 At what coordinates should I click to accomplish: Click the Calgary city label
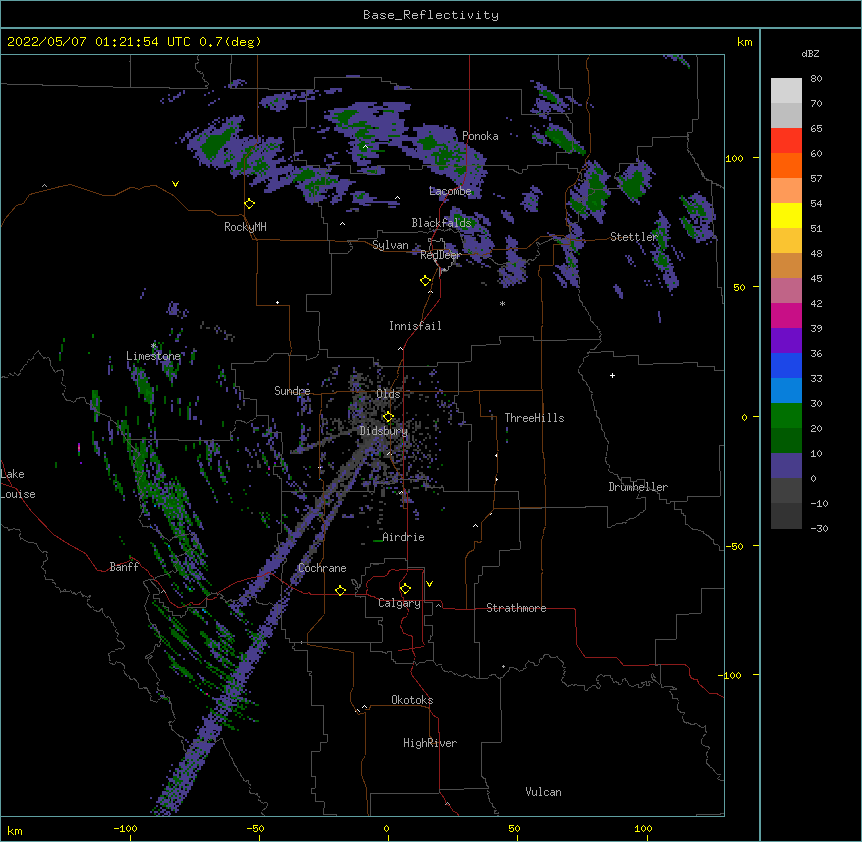(x=399, y=603)
